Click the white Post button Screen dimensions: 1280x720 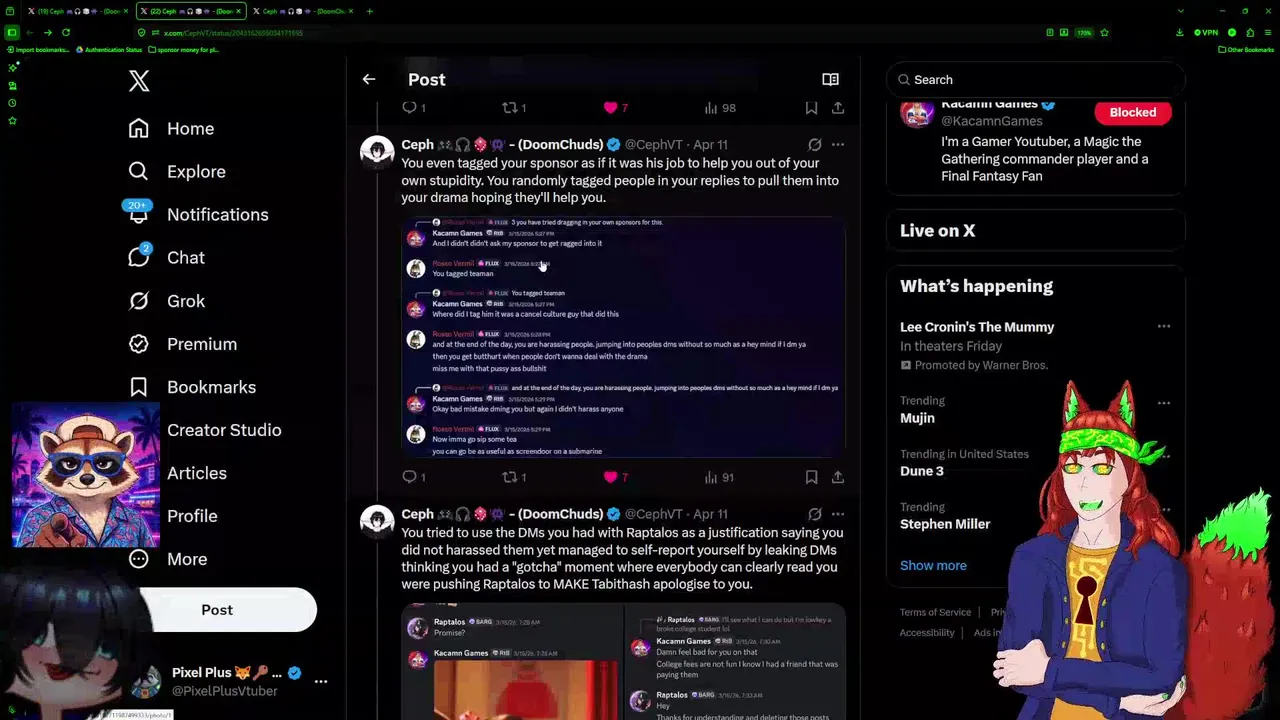click(x=217, y=609)
